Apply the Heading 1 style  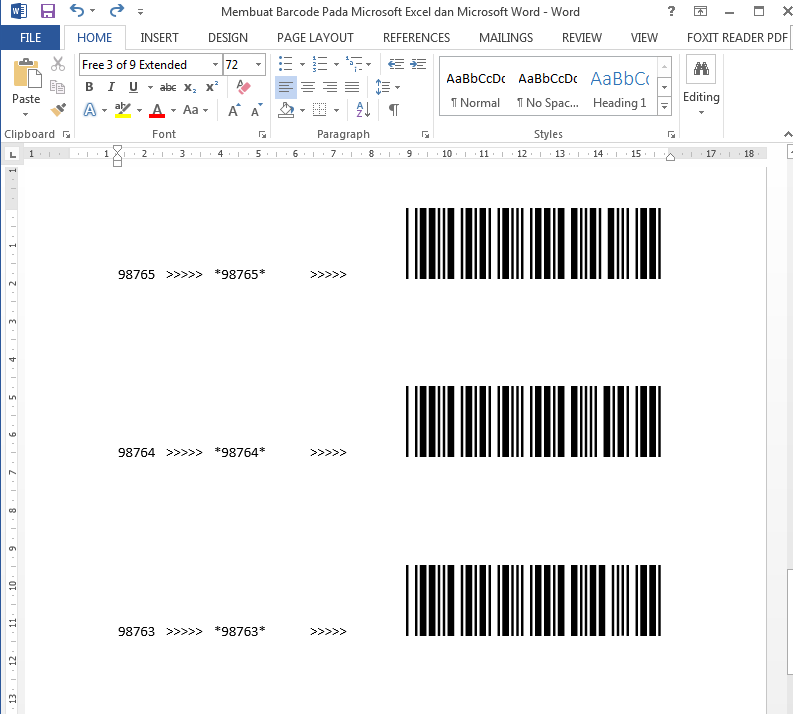pyautogui.click(x=620, y=90)
